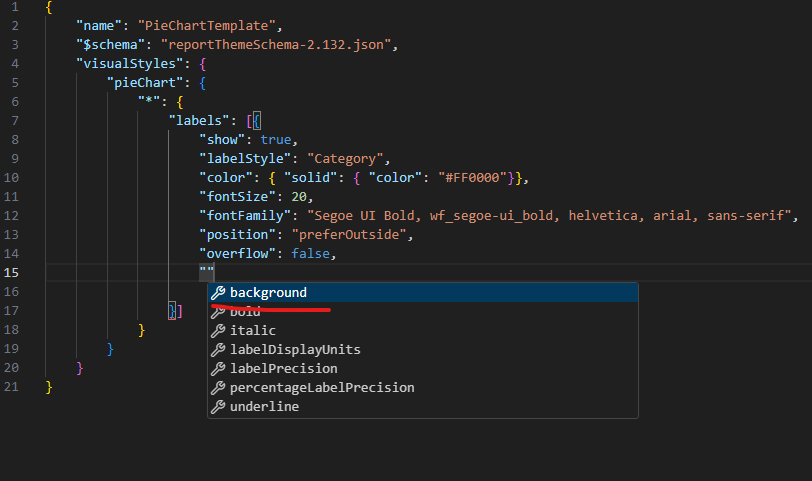Choose percentageLabelPrecision suggestion
This screenshot has width=812, height=481.
coord(423,388)
